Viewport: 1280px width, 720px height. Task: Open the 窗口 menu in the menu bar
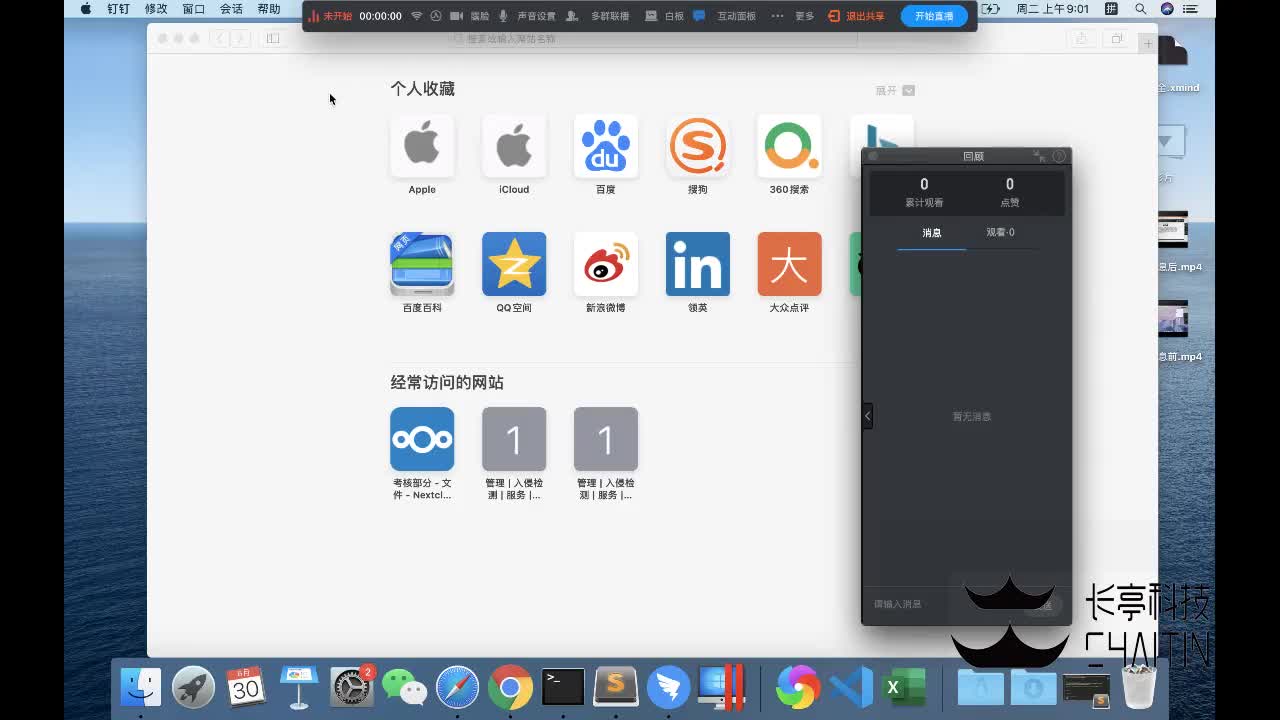click(x=194, y=8)
